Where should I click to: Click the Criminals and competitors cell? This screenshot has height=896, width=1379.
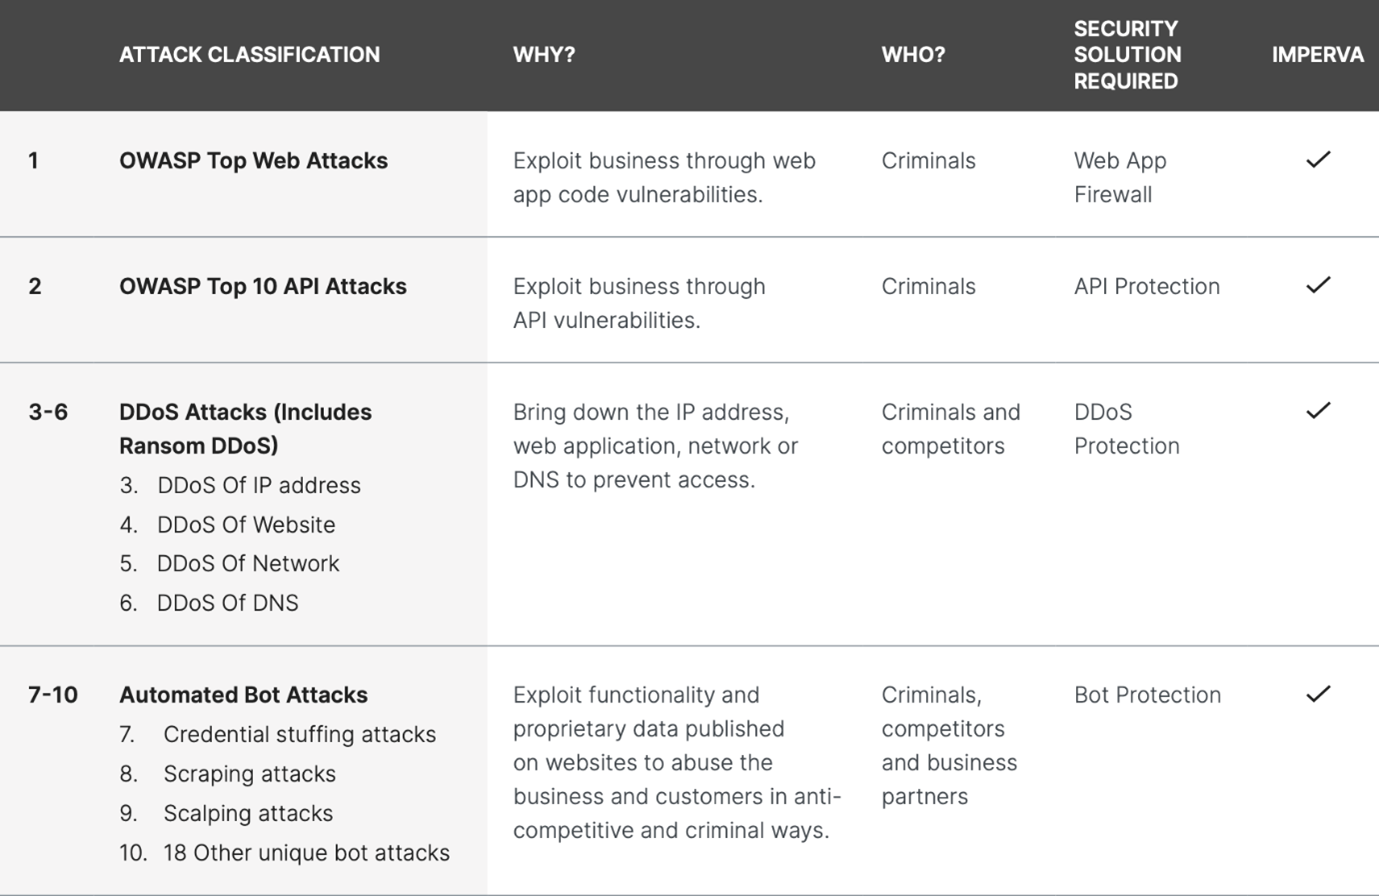[951, 429]
